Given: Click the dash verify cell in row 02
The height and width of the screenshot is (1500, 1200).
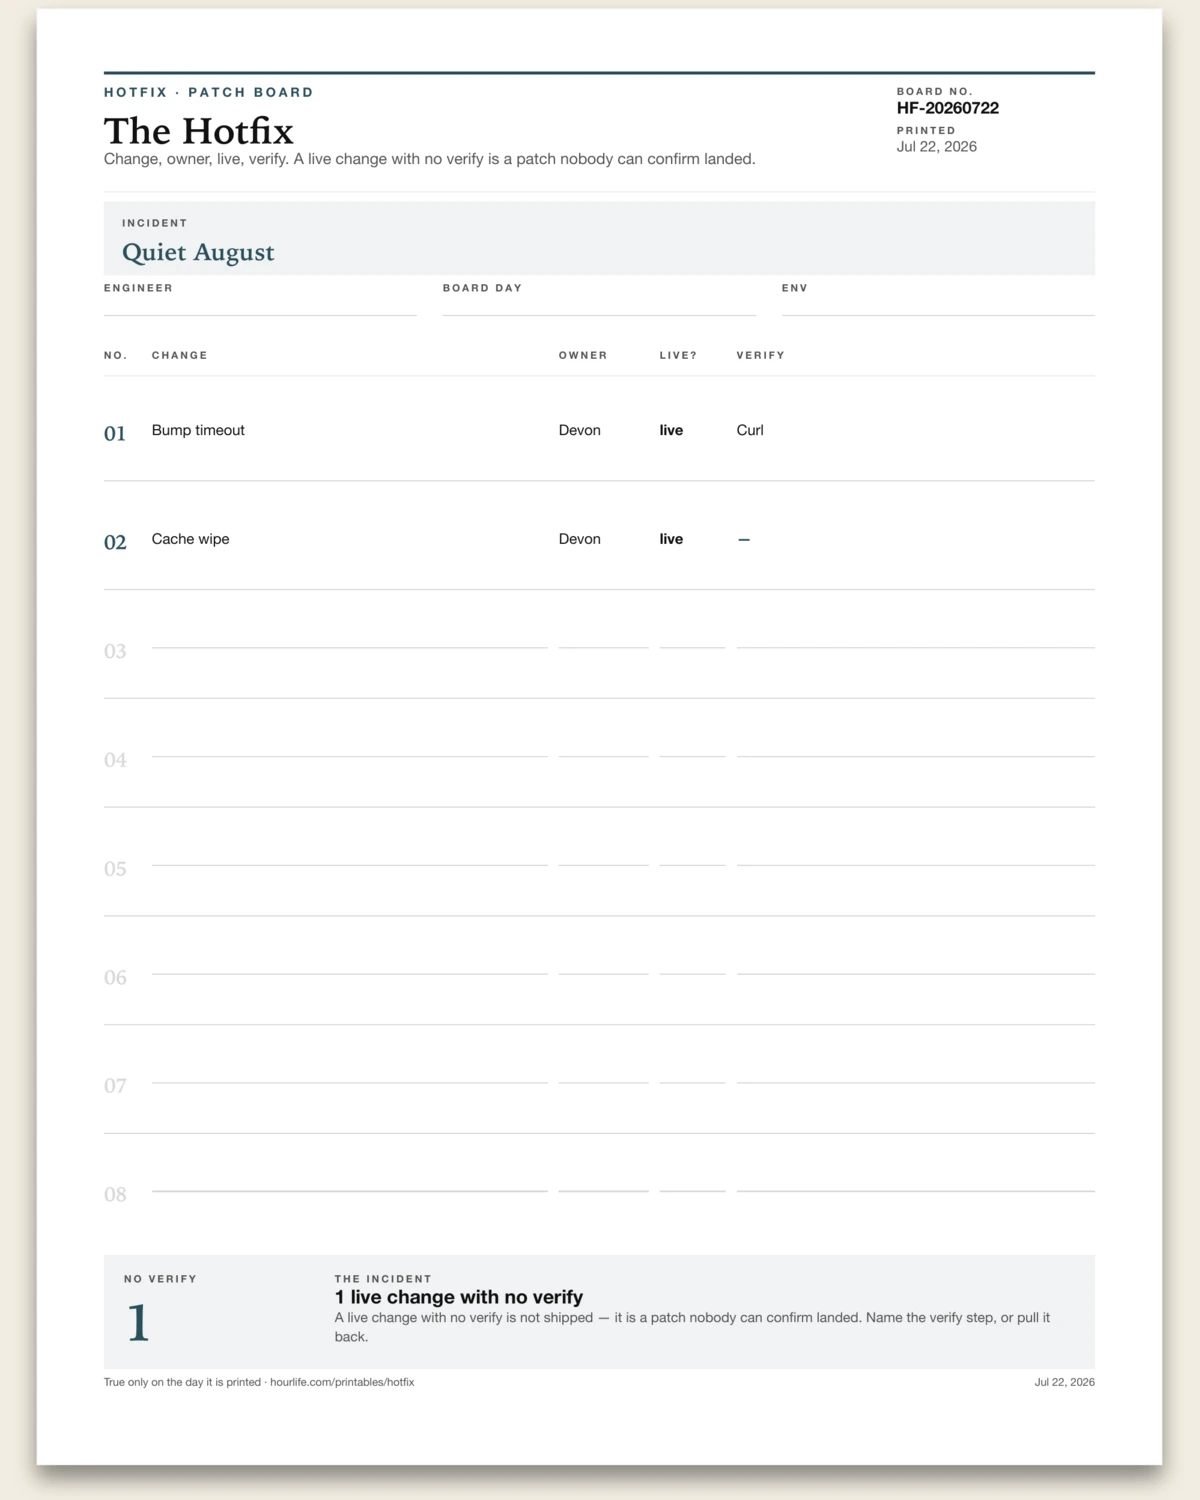Looking at the screenshot, I should click(744, 539).
